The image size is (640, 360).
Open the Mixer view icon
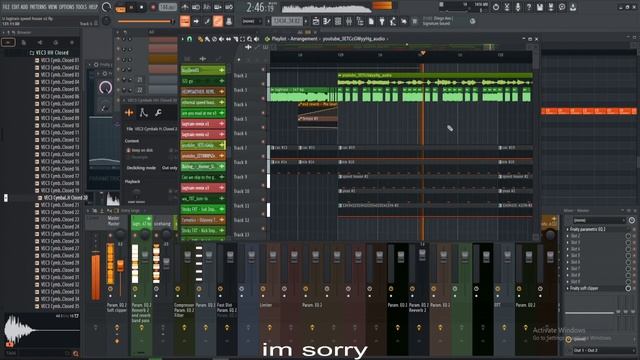pyautogui.click(x=349, y=21)
